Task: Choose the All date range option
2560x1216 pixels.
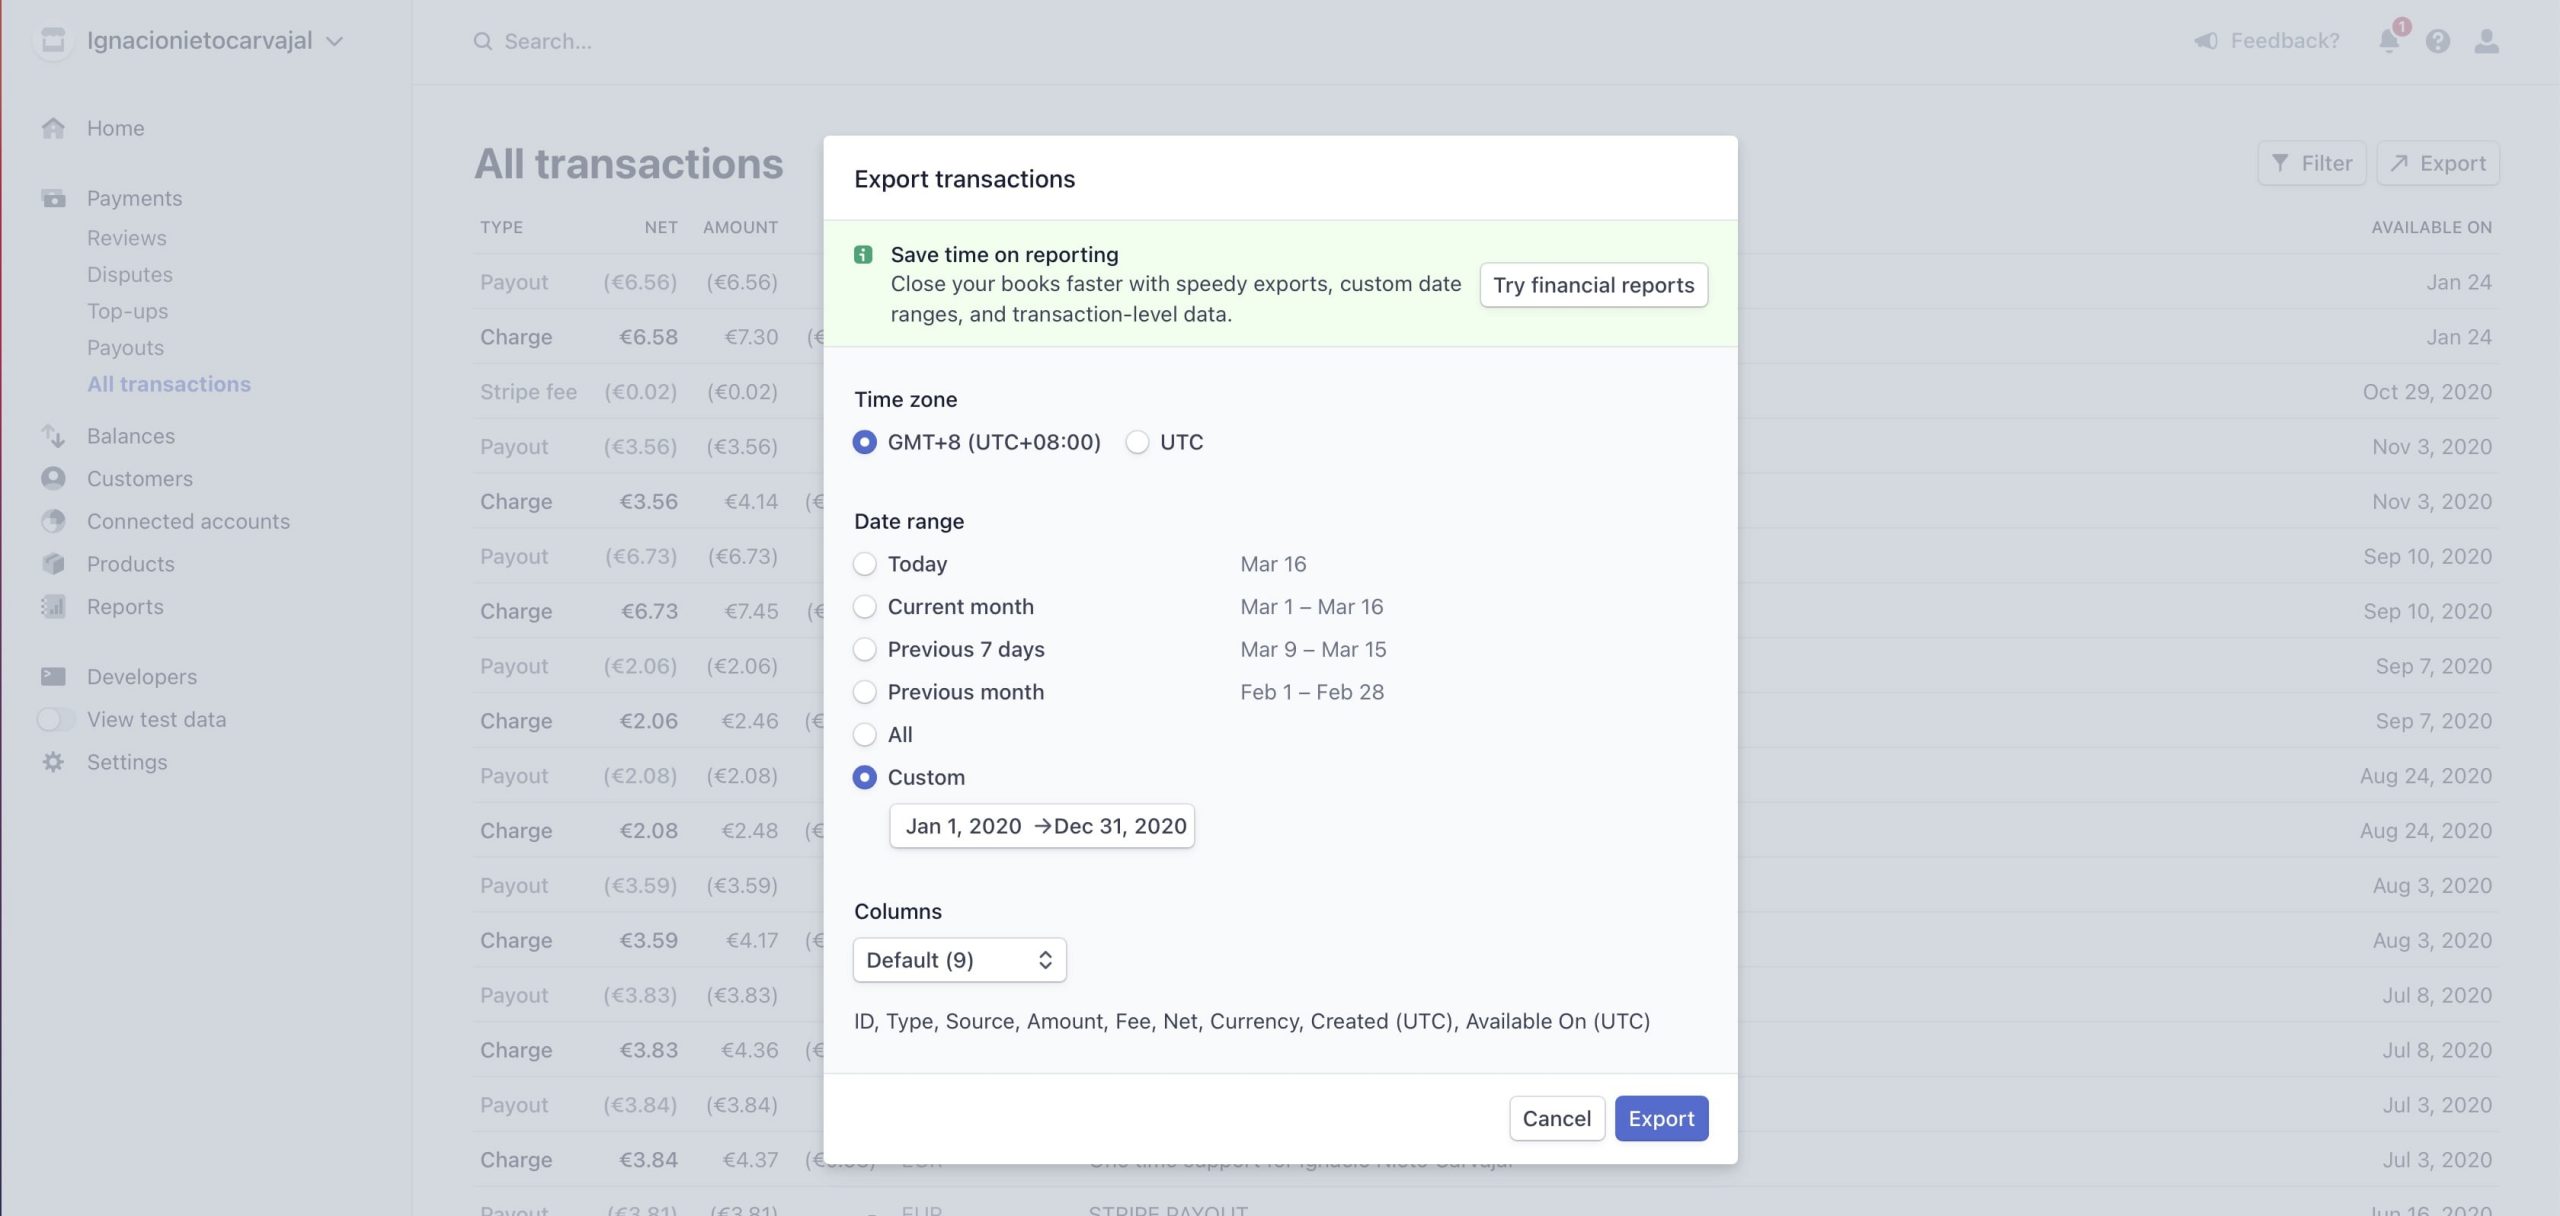Action: point(865,735)
